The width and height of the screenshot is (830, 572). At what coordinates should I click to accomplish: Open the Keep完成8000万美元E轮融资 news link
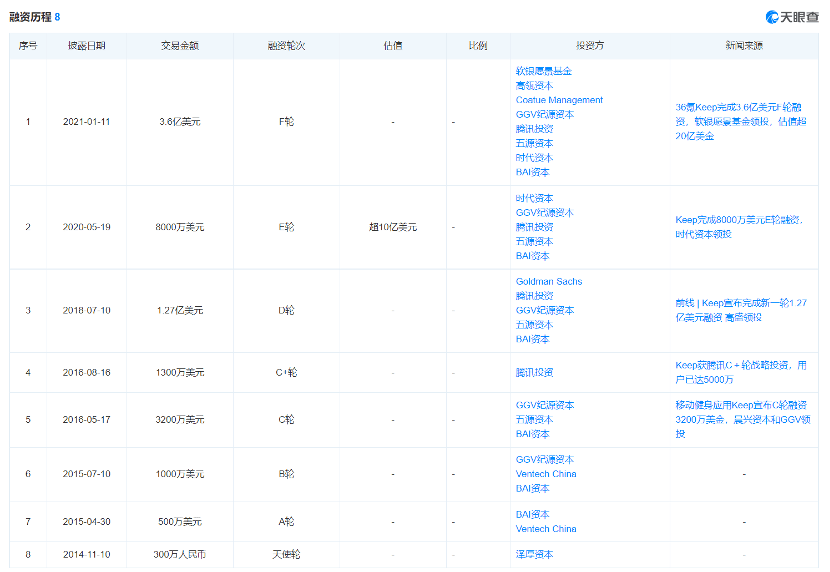tap(739, 227)
